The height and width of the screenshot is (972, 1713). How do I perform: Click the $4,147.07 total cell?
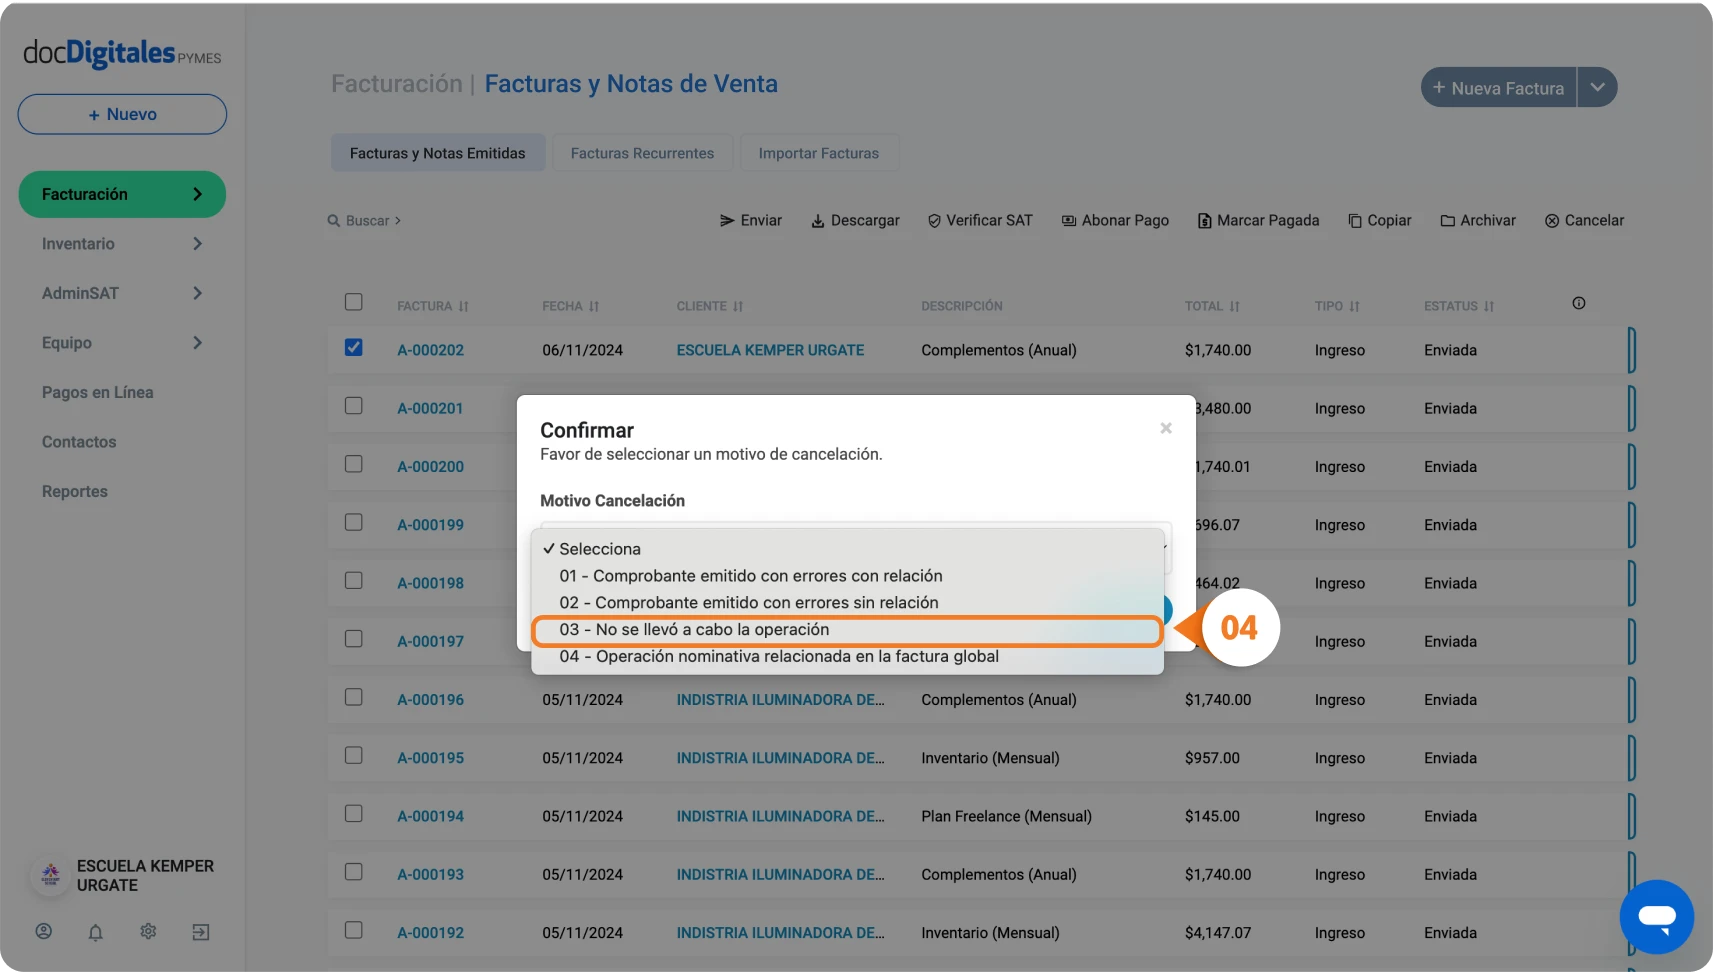point(1218,932)
